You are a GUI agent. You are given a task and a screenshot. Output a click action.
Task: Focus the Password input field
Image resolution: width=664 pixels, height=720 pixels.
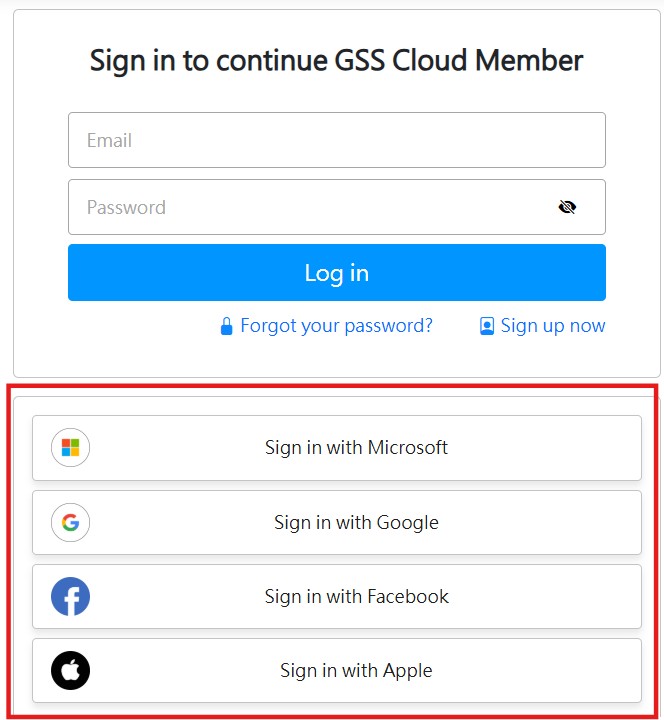pos(310,207)
